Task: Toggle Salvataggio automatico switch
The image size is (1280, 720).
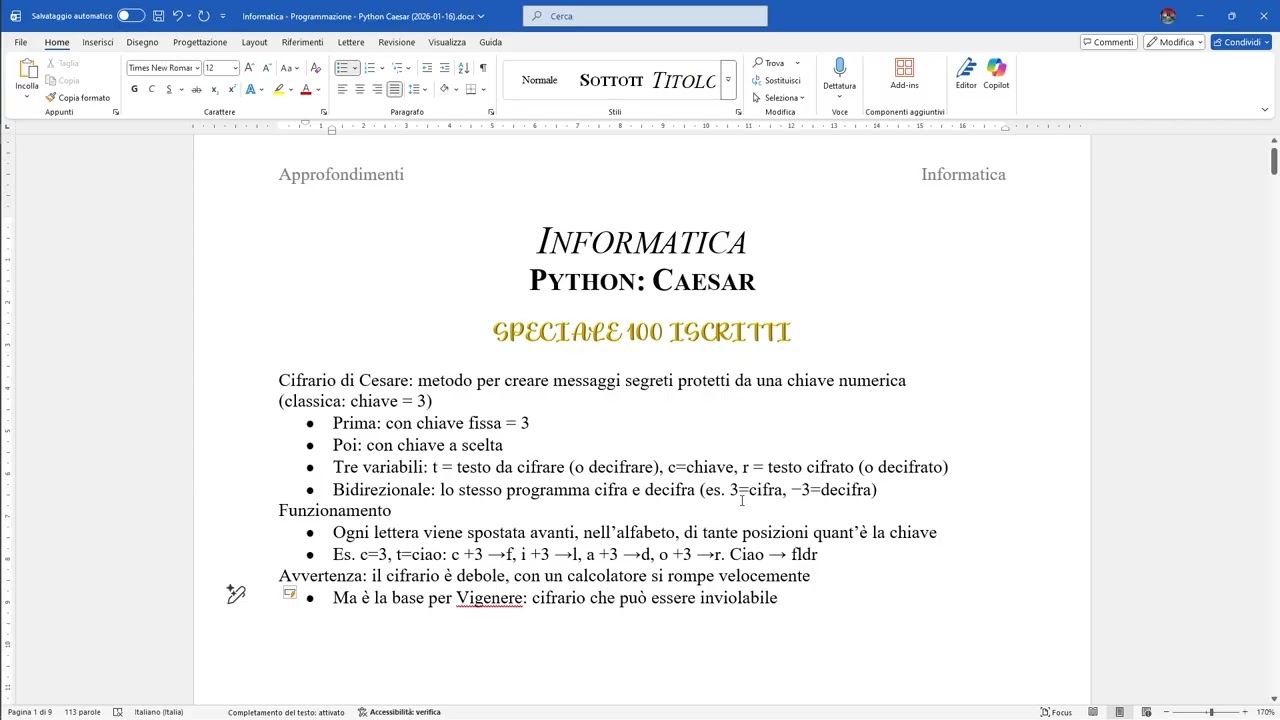Action: [x=130, y=16]
